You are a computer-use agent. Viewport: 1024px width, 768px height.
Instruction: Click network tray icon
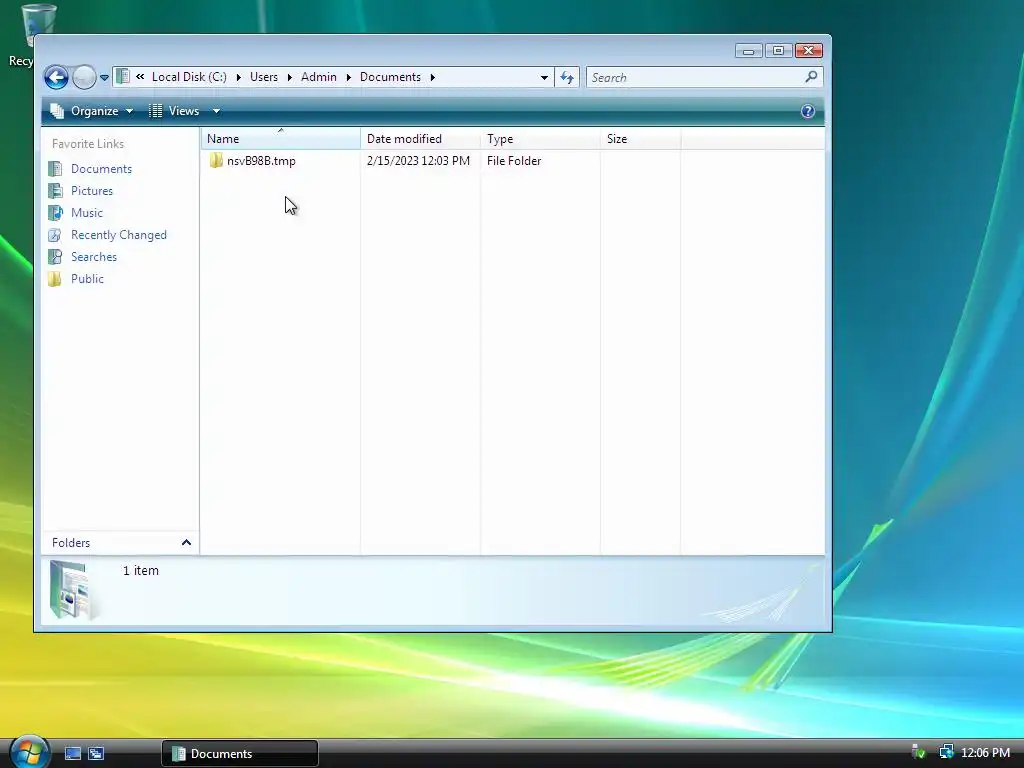pyautogui.click(x=946, y=752)
